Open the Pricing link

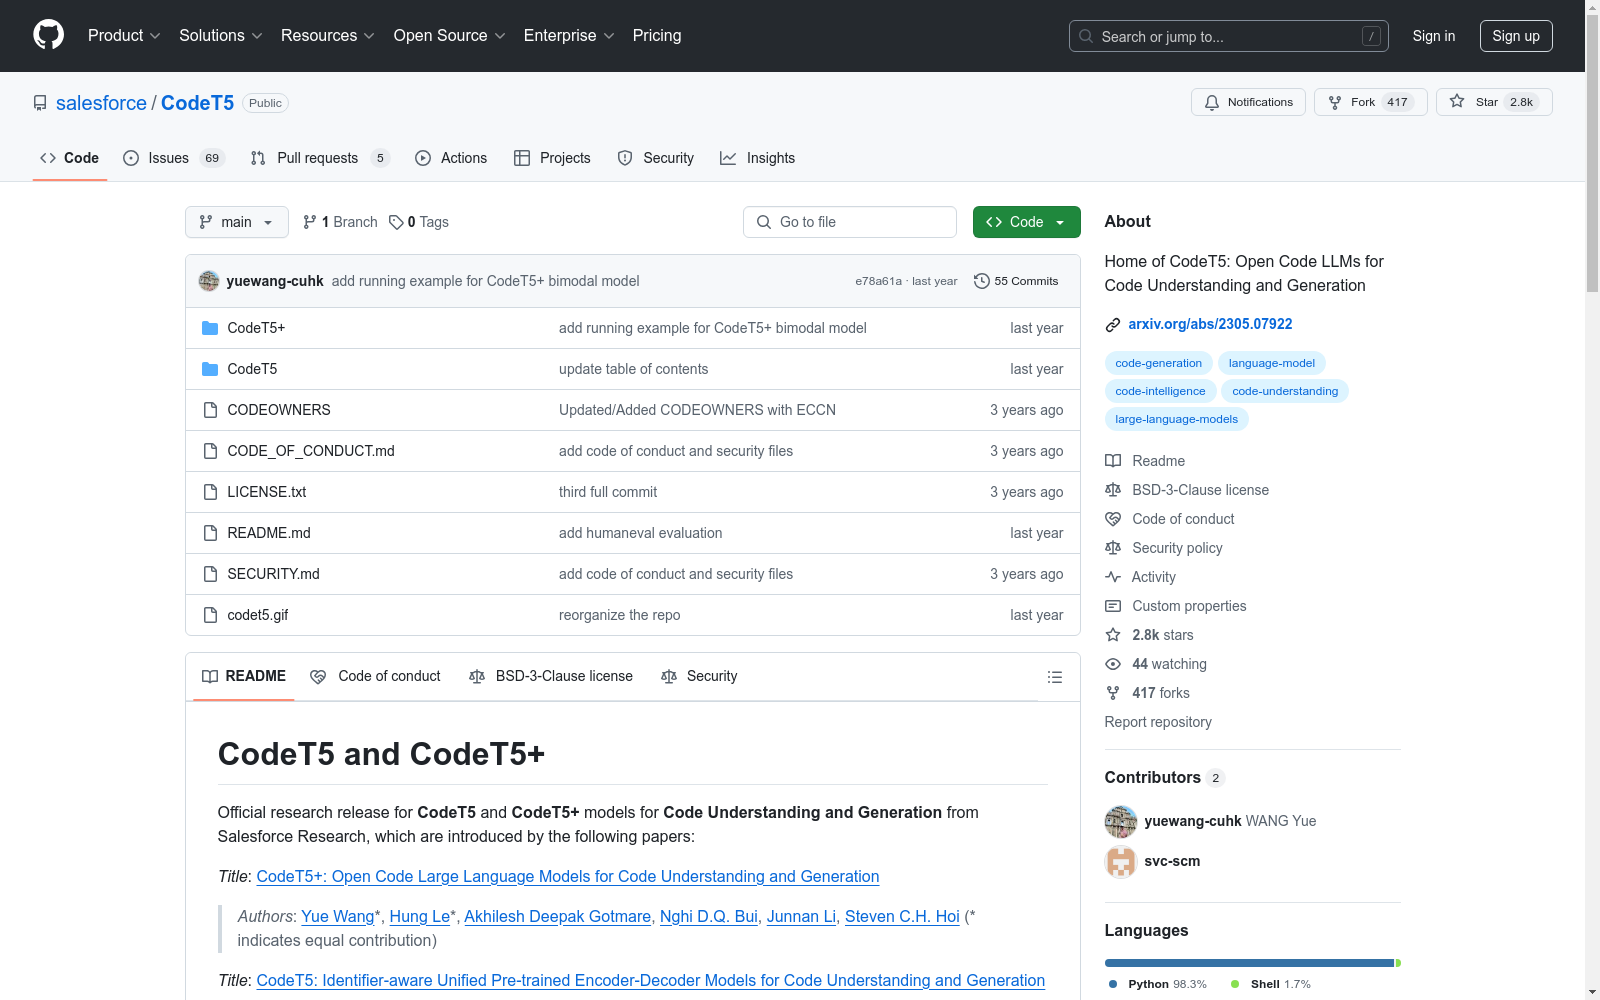(x=657, y=36)
